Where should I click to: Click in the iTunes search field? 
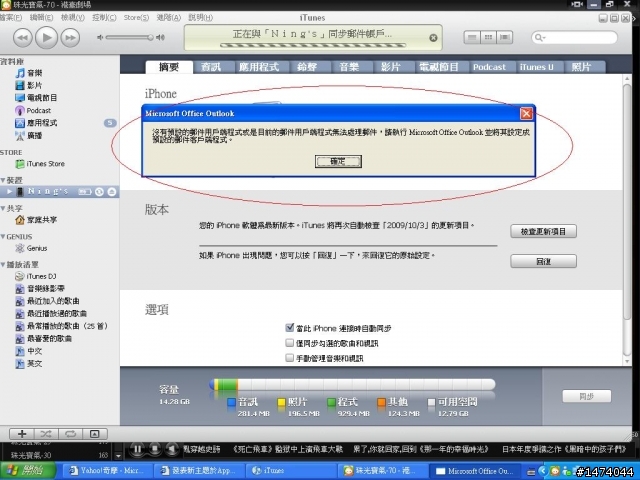[x=575, y=38]
